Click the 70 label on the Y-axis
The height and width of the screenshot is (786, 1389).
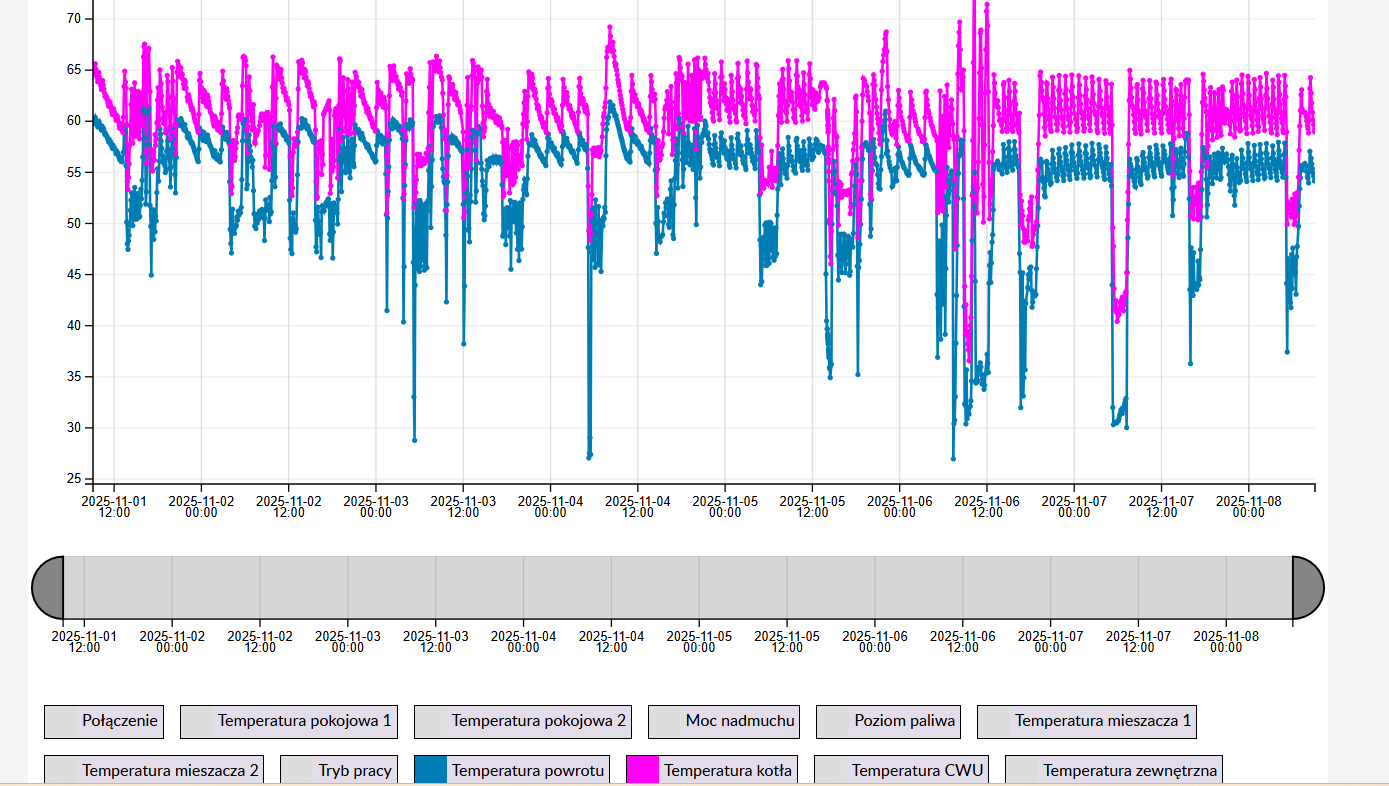[x=73, y=19]
